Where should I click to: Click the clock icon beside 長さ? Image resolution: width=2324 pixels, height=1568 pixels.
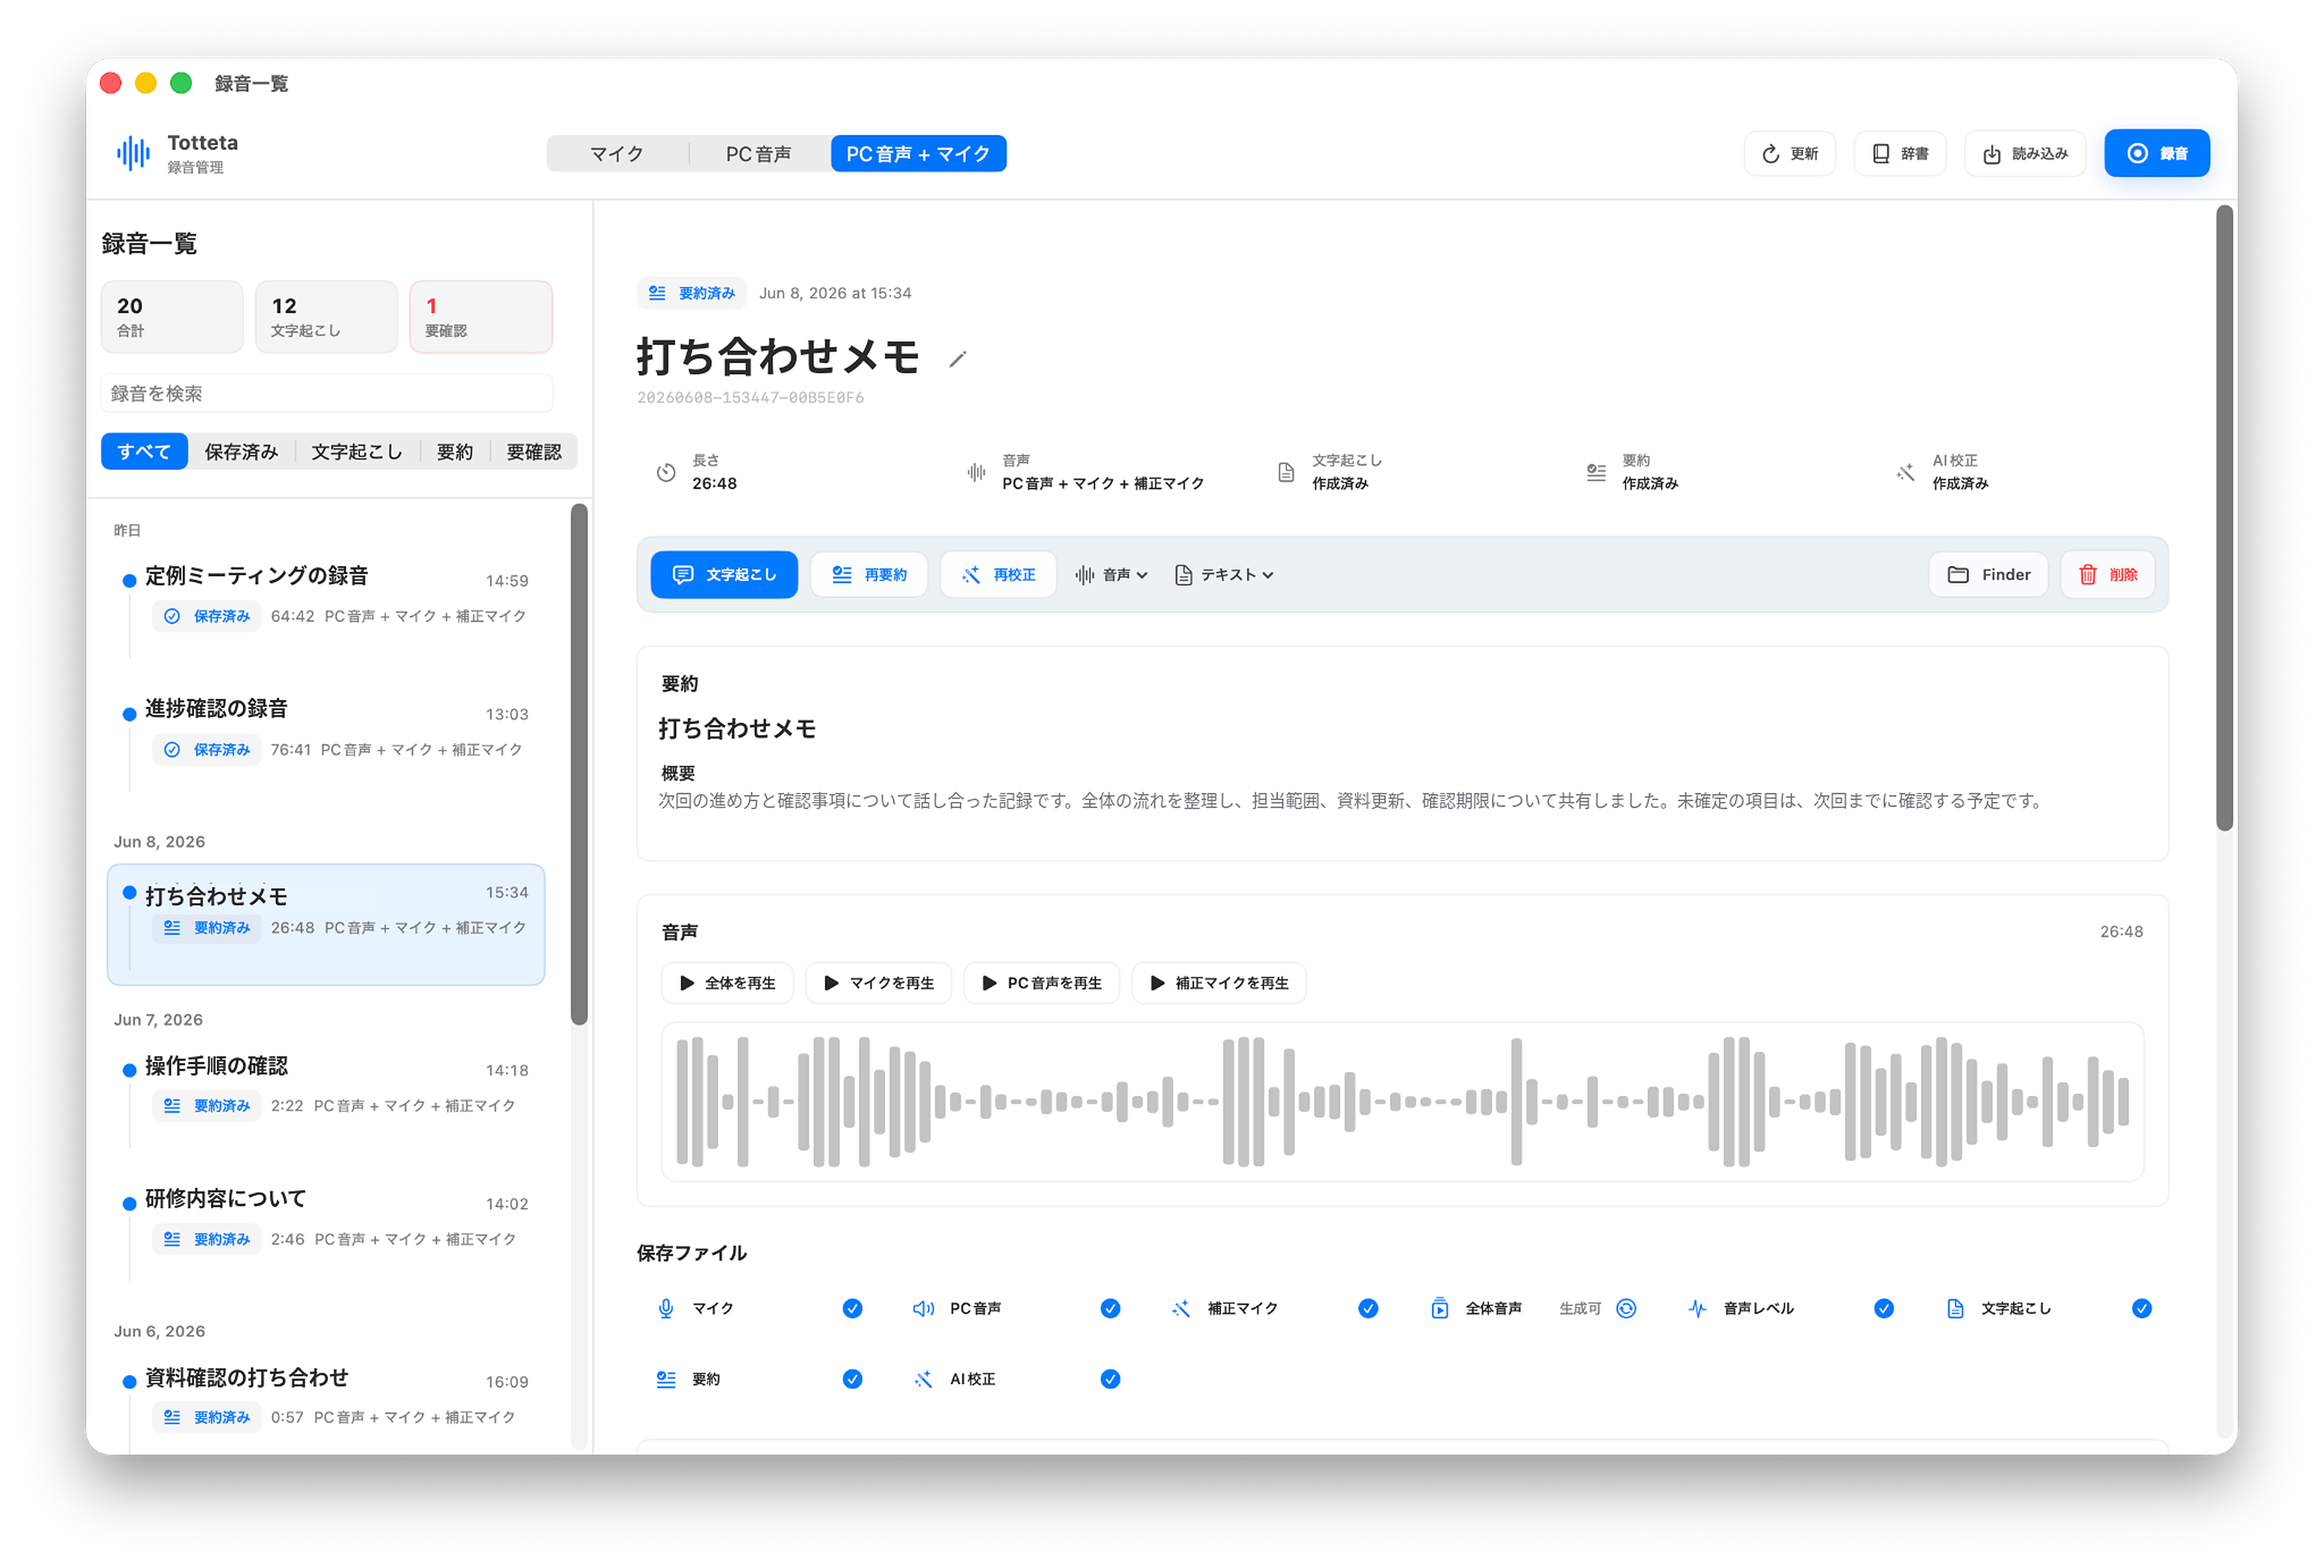tap(666, 473)
